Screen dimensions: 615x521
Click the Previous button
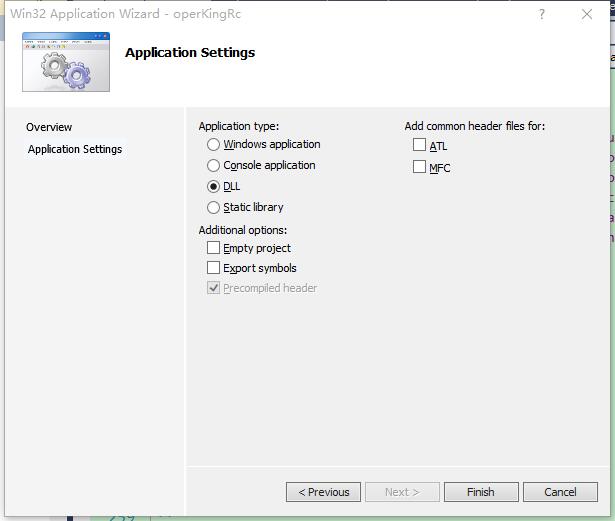[x=323, y=492]
